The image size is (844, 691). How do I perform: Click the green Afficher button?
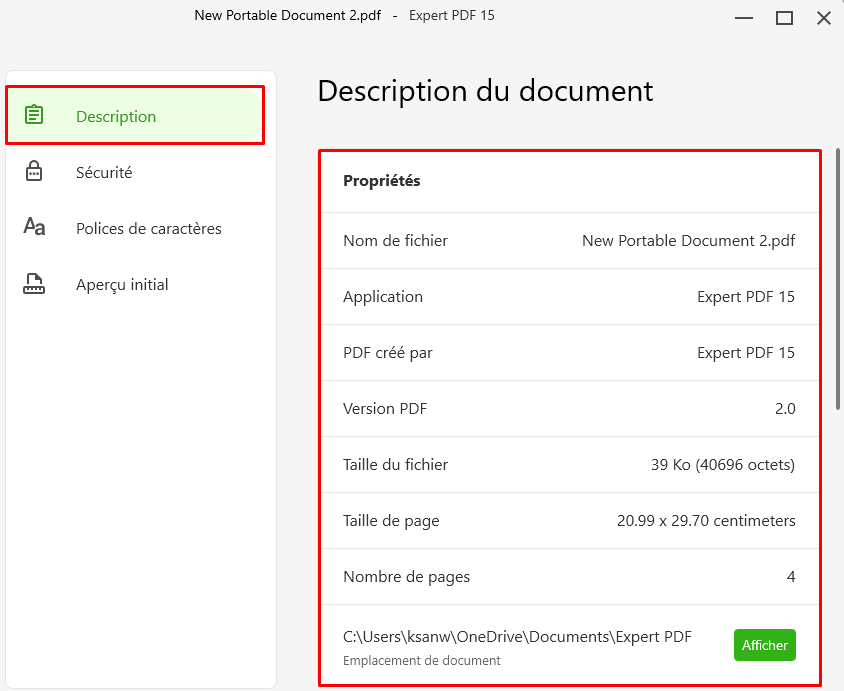point(764,645)
